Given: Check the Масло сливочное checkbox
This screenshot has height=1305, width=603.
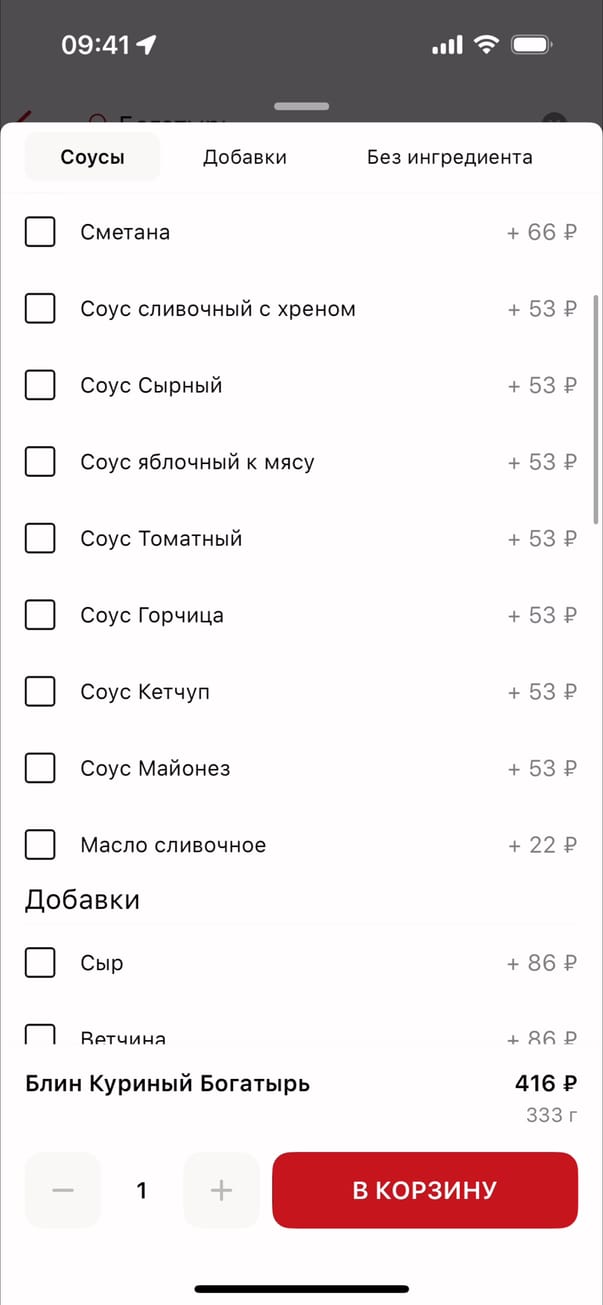Looking at the screenshot, I should [x=40, y=845].
